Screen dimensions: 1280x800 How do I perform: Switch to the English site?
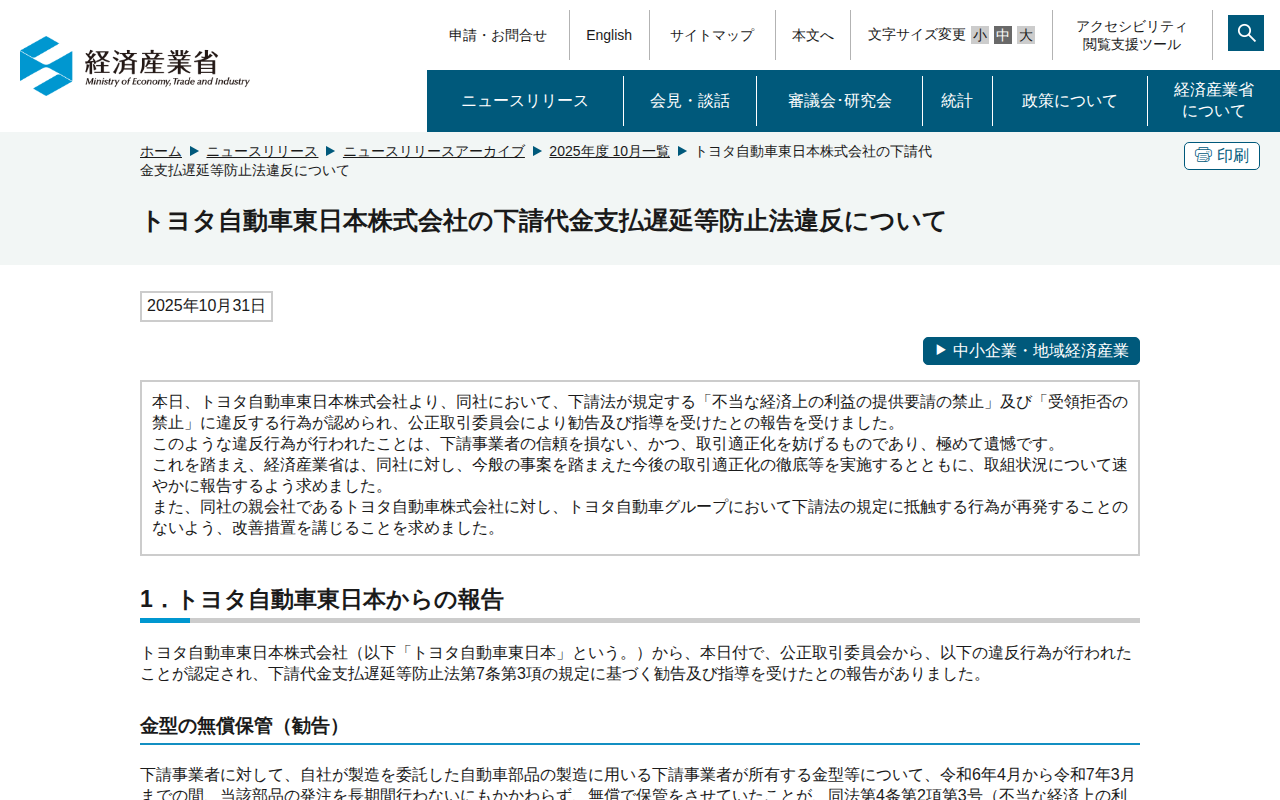[609, 35]
